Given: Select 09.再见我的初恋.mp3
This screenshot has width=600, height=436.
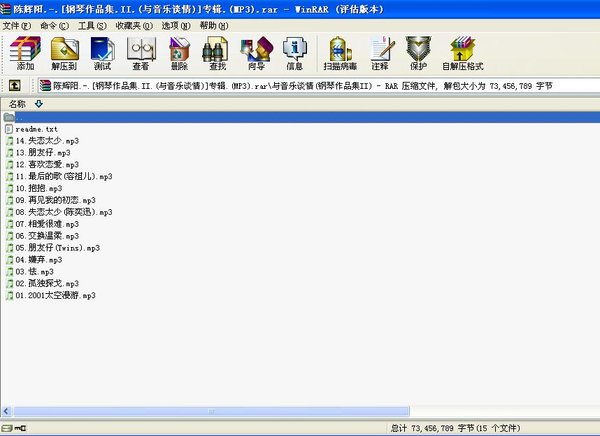Looking at the screenshot, I should [x=55, y=200].
